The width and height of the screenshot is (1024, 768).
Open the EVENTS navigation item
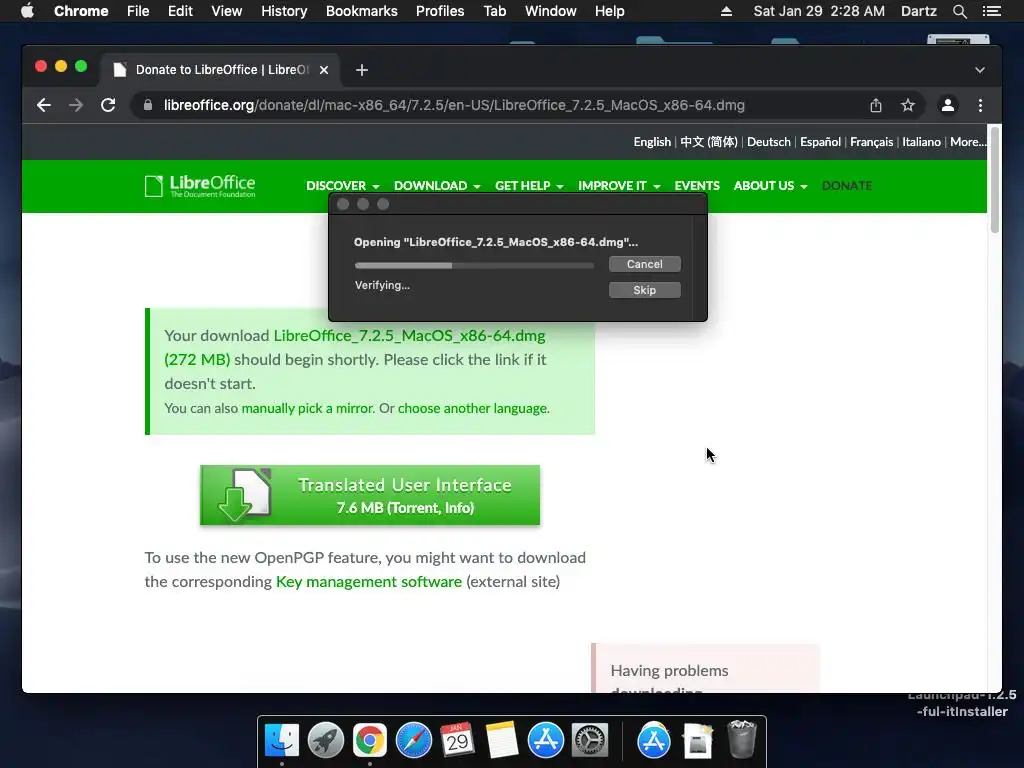[x=697, y=185]
